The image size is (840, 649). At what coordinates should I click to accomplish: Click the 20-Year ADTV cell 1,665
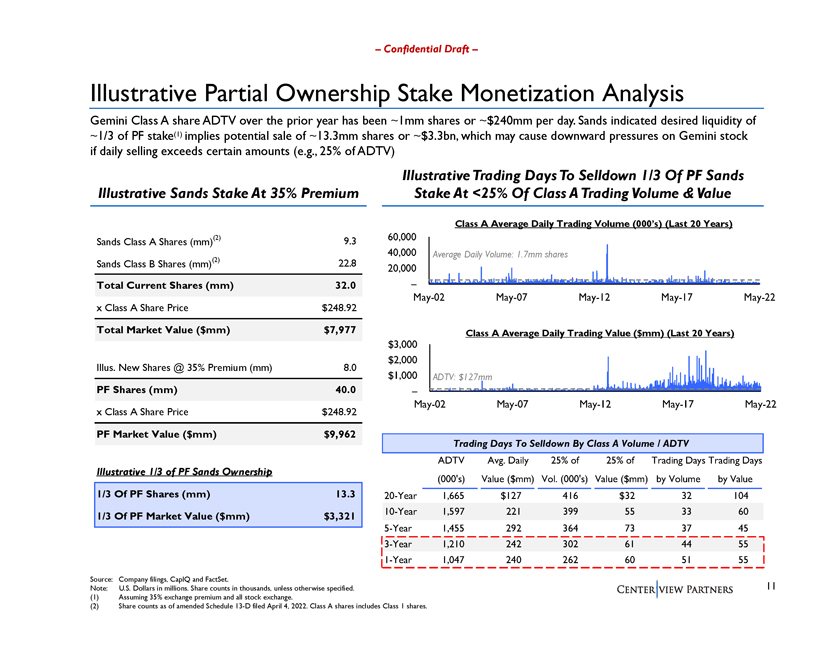(453, 496)
